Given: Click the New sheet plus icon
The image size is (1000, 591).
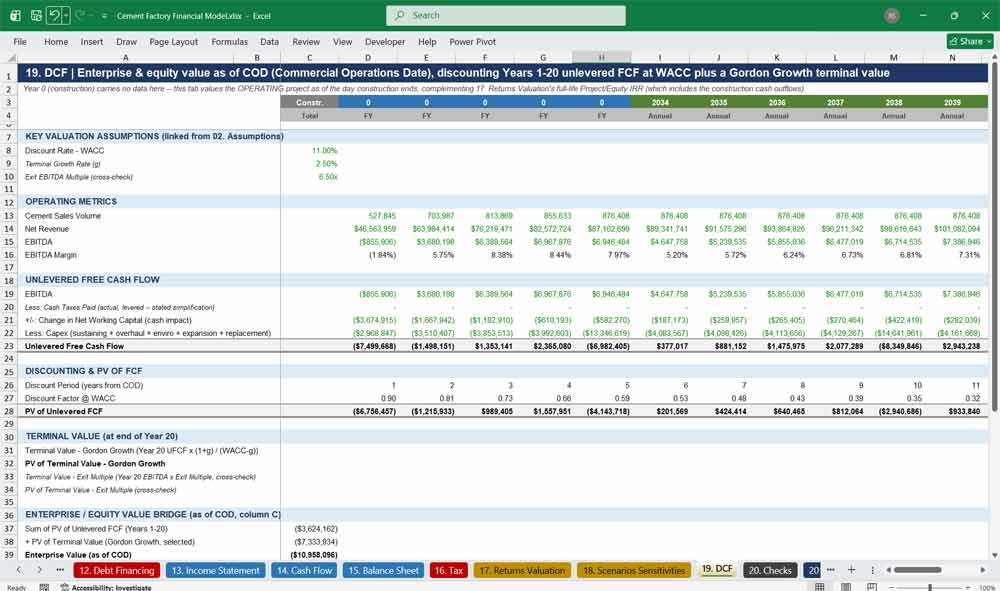Looking at the screenshot, I should 851,570.
